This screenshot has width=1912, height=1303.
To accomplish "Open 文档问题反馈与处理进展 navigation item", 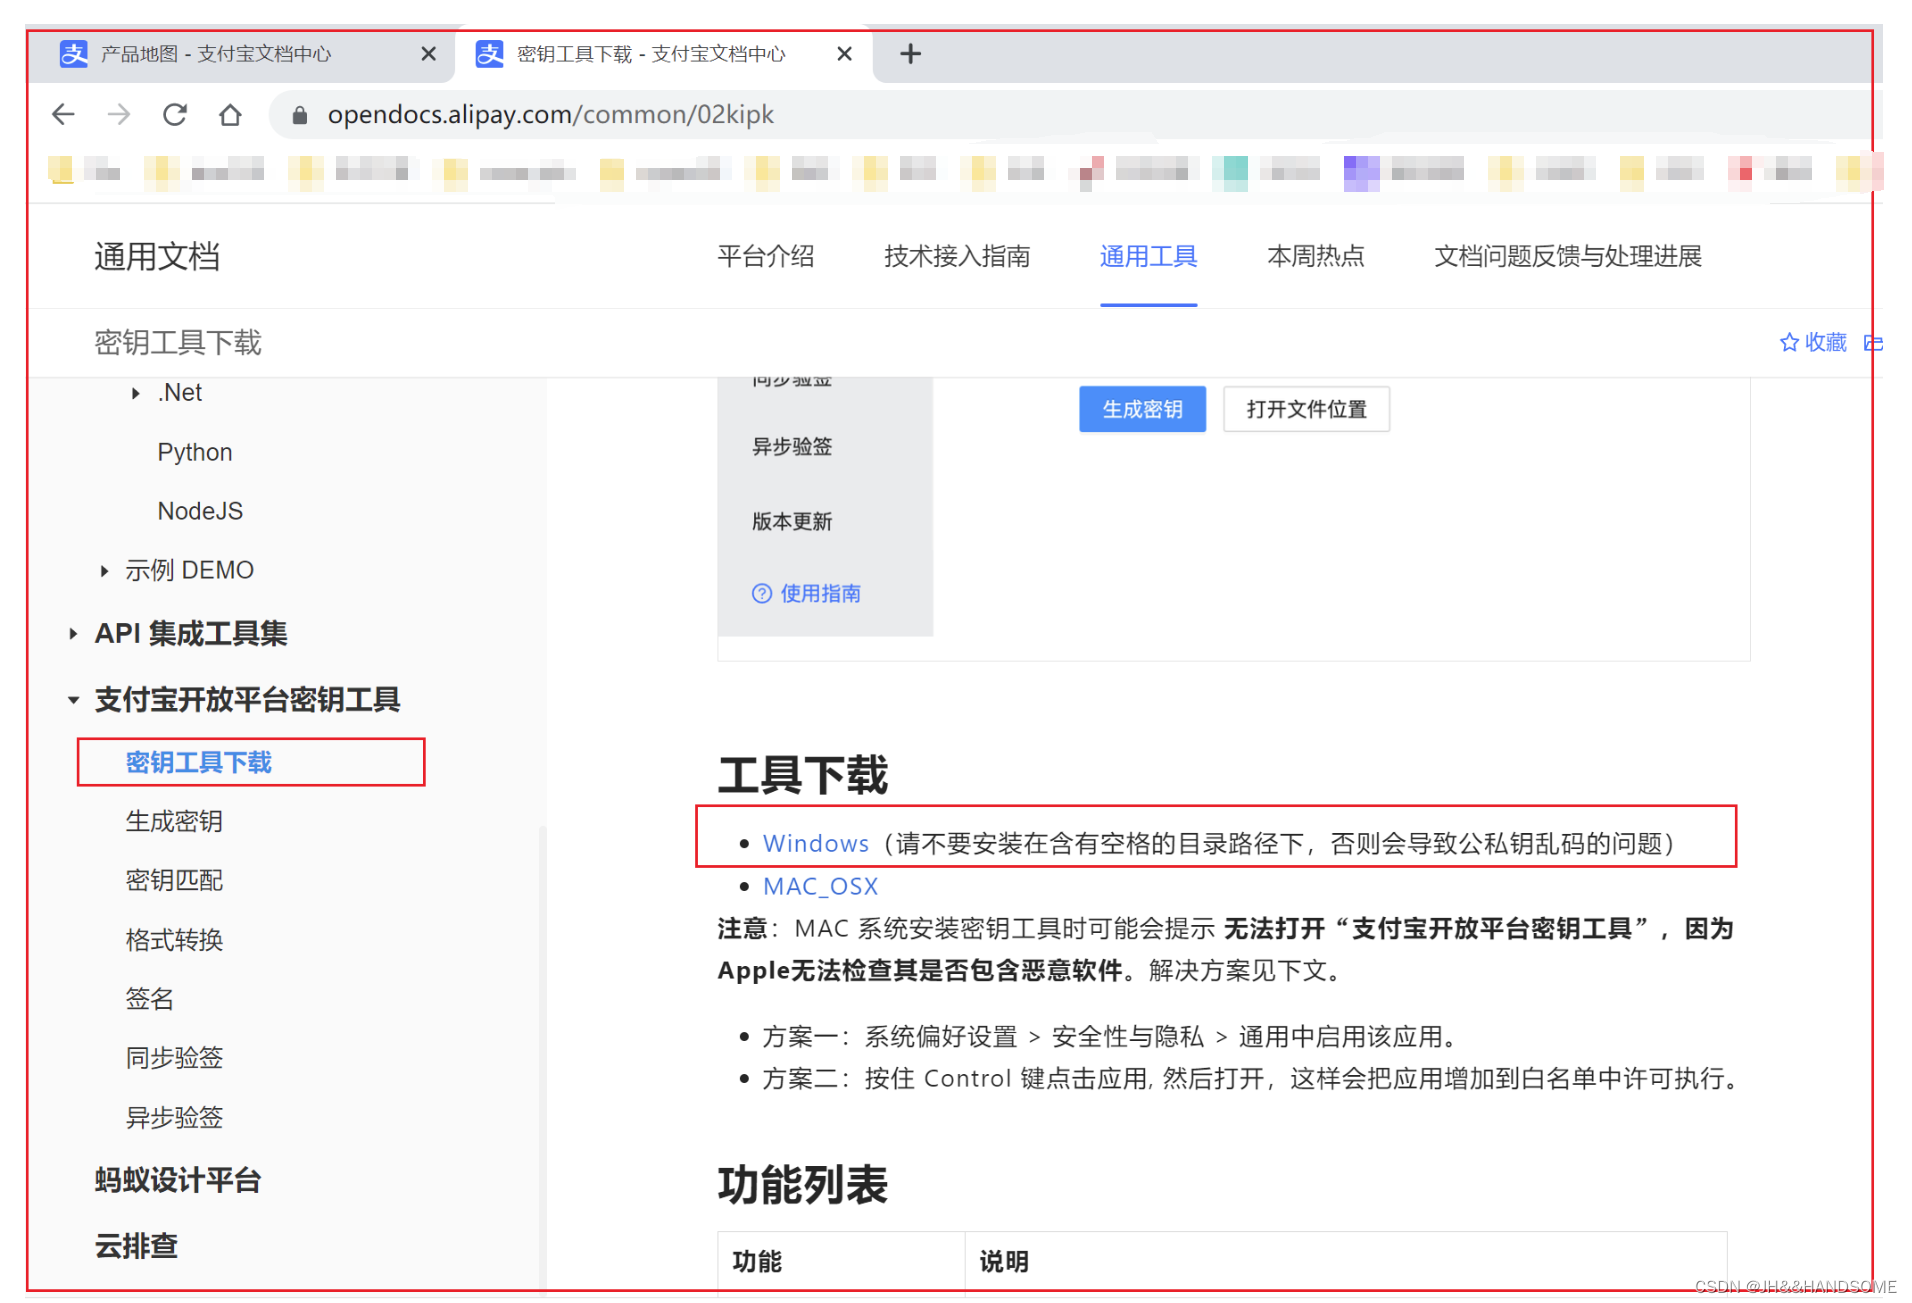I will pyautogui.click(x=1567, y=257).
